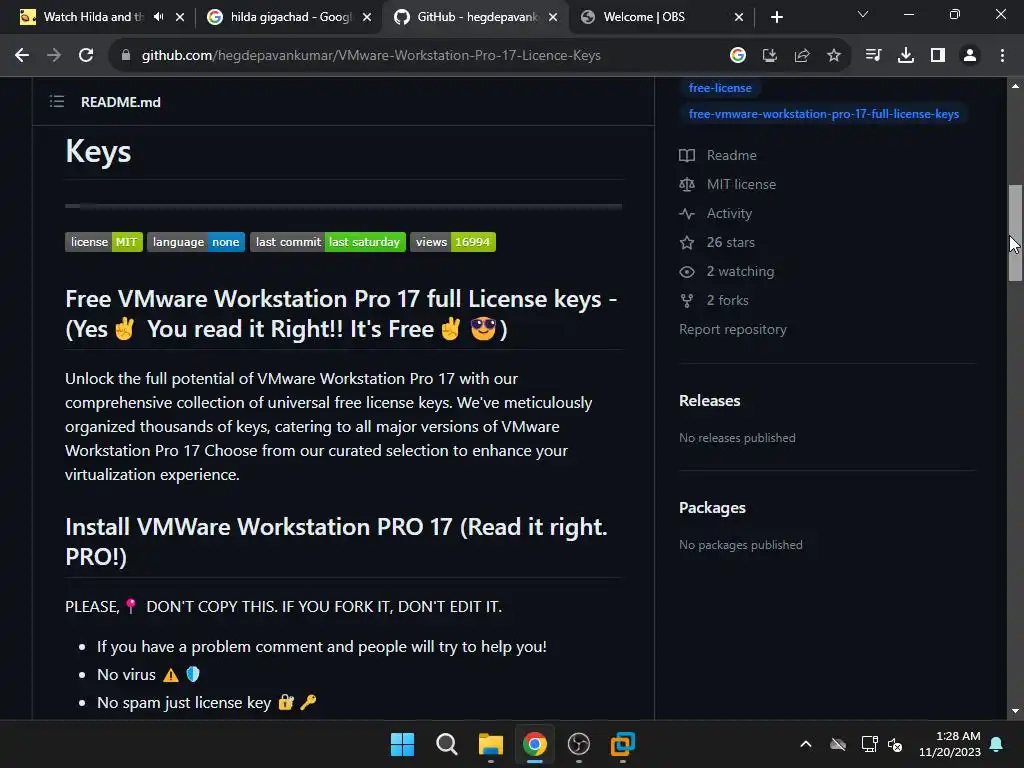Open VMware Workstation from taskbar
The height and width of the screenshot is (768, 1024).
tap(623, 744)
